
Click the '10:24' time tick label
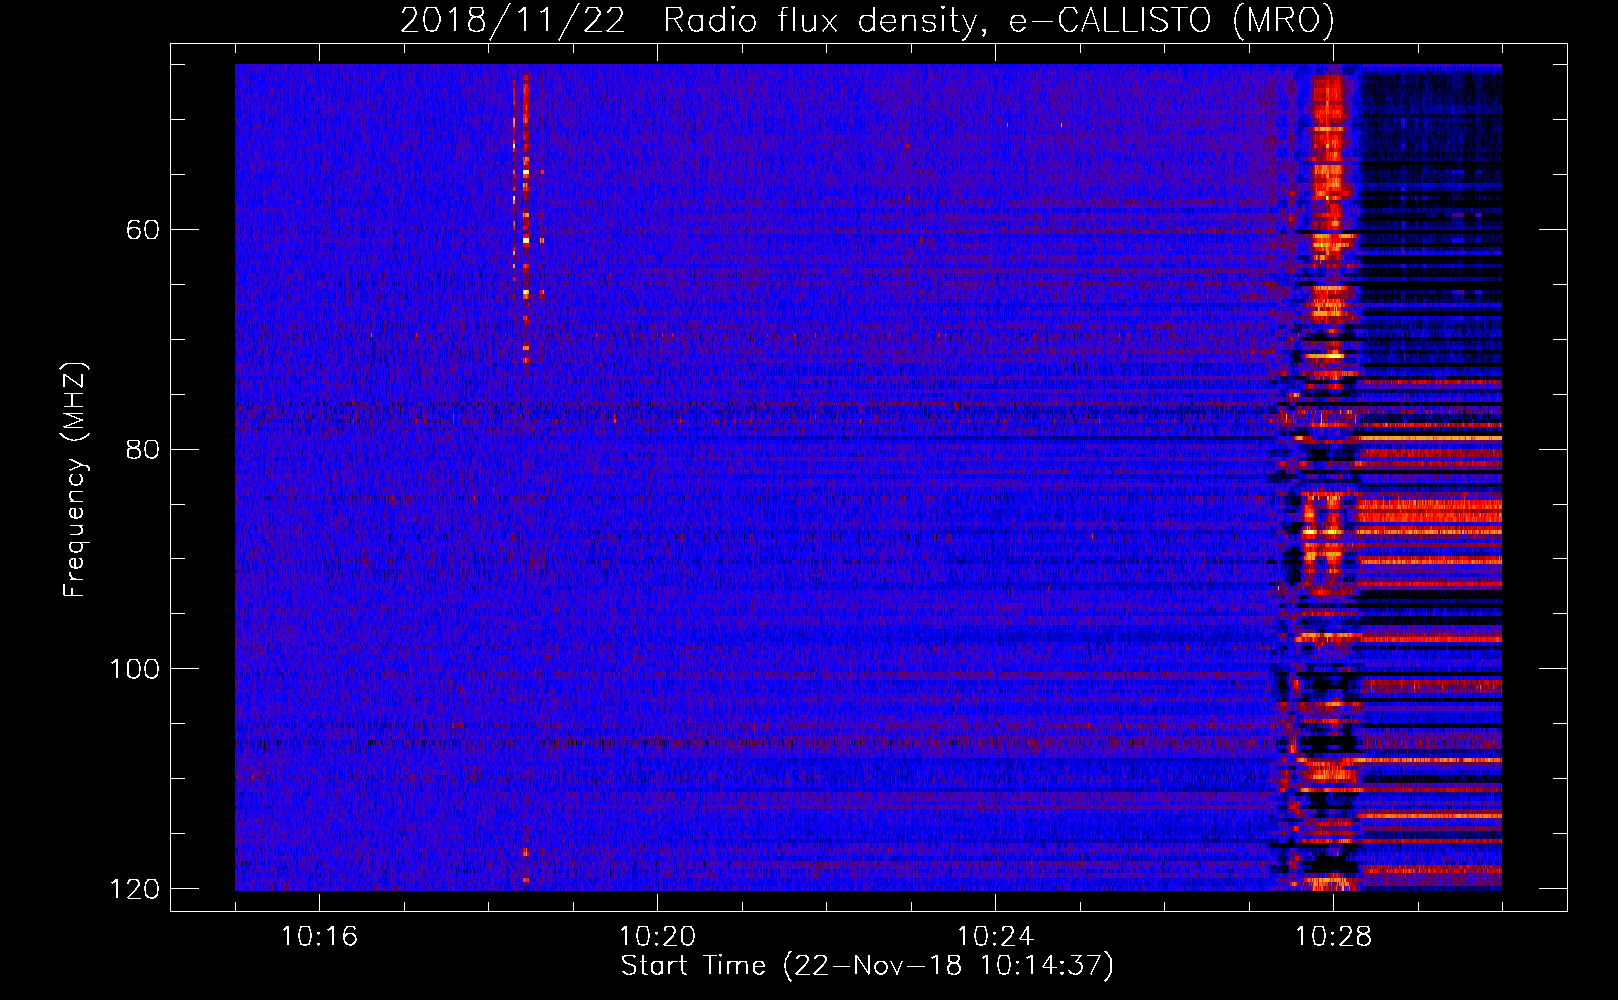[995, 936]
